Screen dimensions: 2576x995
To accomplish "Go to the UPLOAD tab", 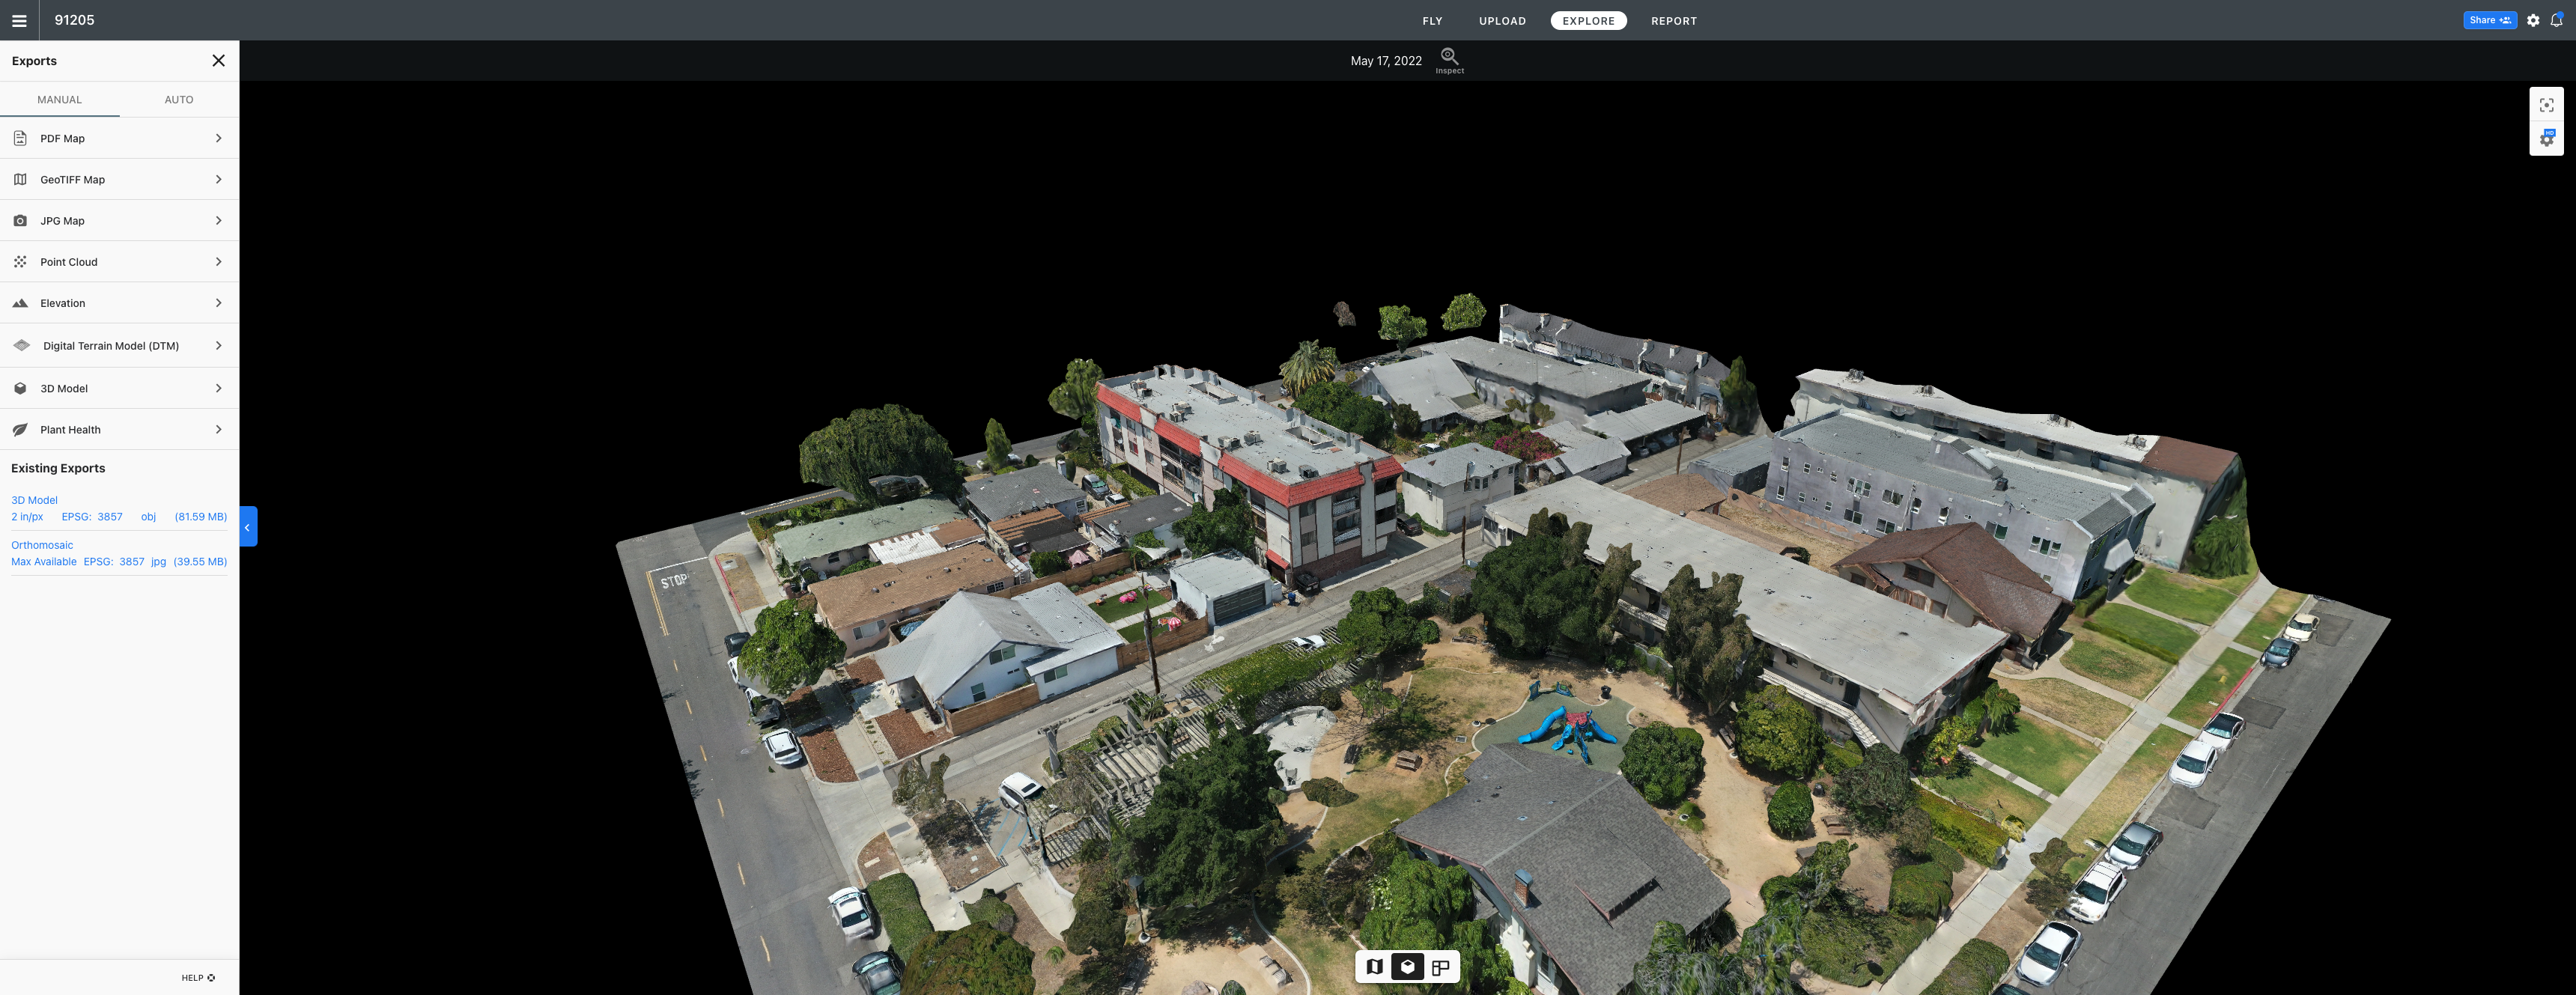I will pos(1502,21).
